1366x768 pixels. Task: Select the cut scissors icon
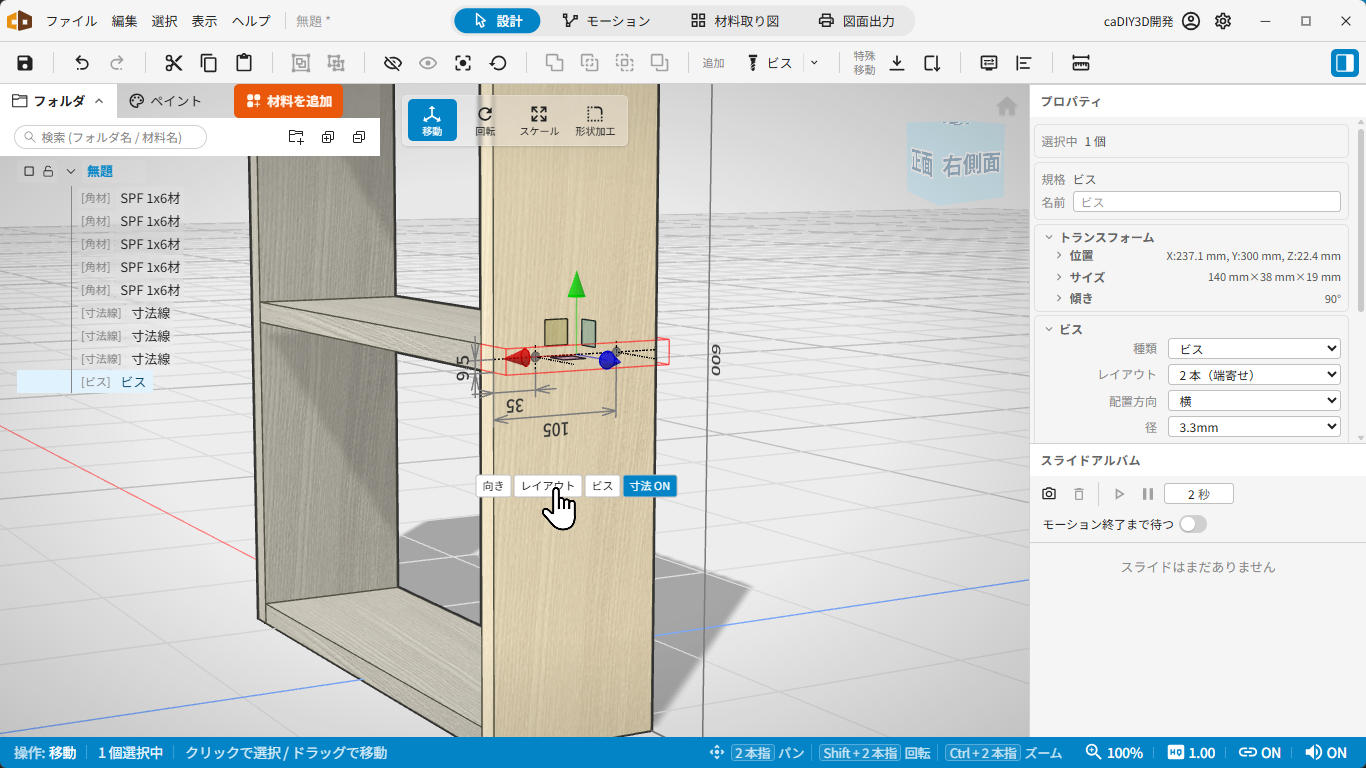174,63
